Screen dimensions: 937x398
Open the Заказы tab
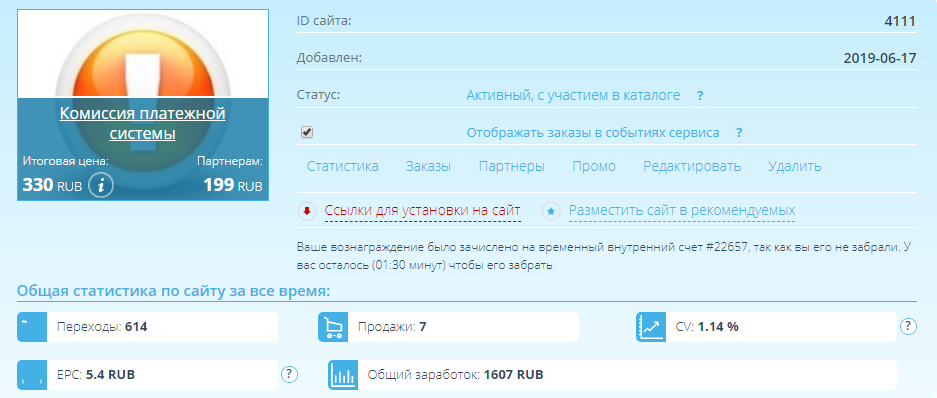[428, 167]
